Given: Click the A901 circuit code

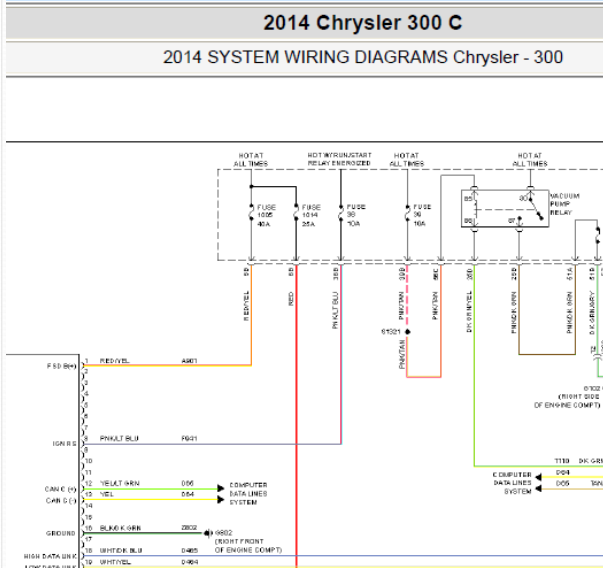Looking at the screenshot, I should 189,360.
